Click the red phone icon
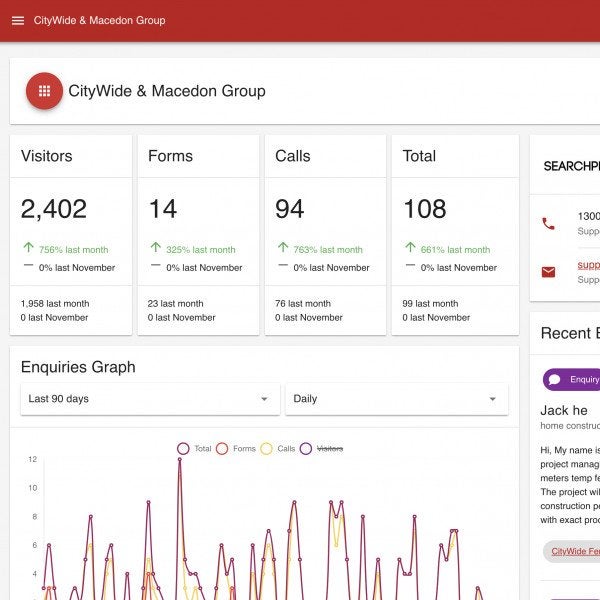Image resolution: width=600 pixels, height=600 pixels. (x=548, y=223)
